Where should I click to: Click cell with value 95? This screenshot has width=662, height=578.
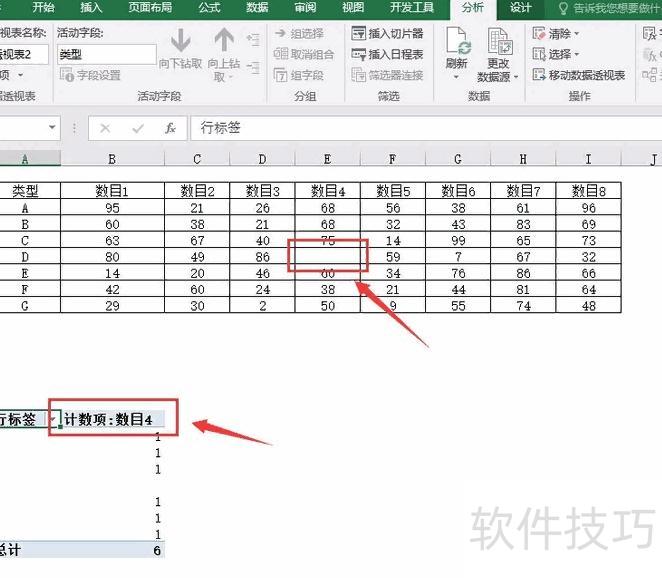112,208
